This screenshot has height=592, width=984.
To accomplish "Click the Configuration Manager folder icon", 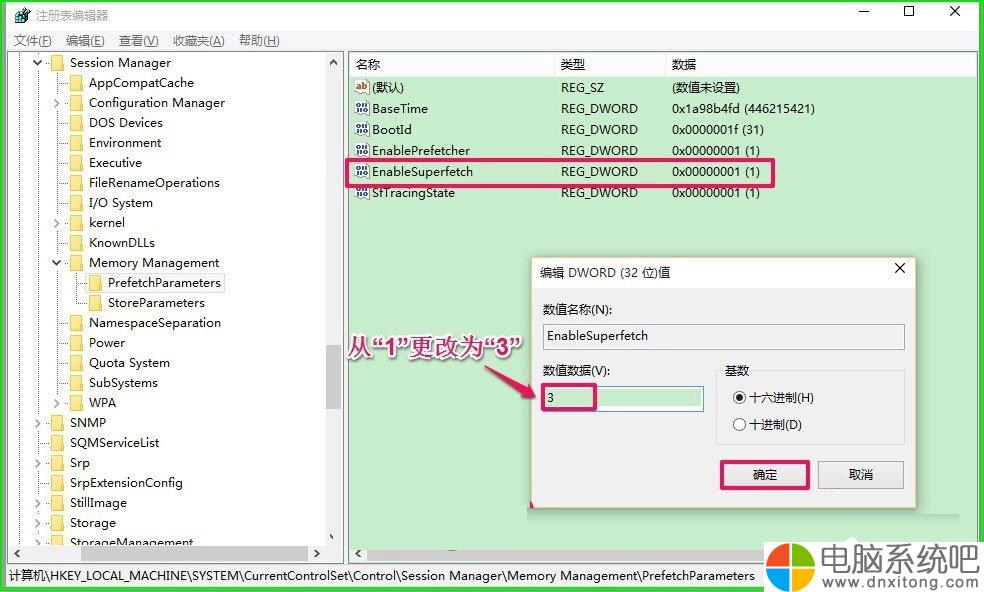I will tap(76, 102).
